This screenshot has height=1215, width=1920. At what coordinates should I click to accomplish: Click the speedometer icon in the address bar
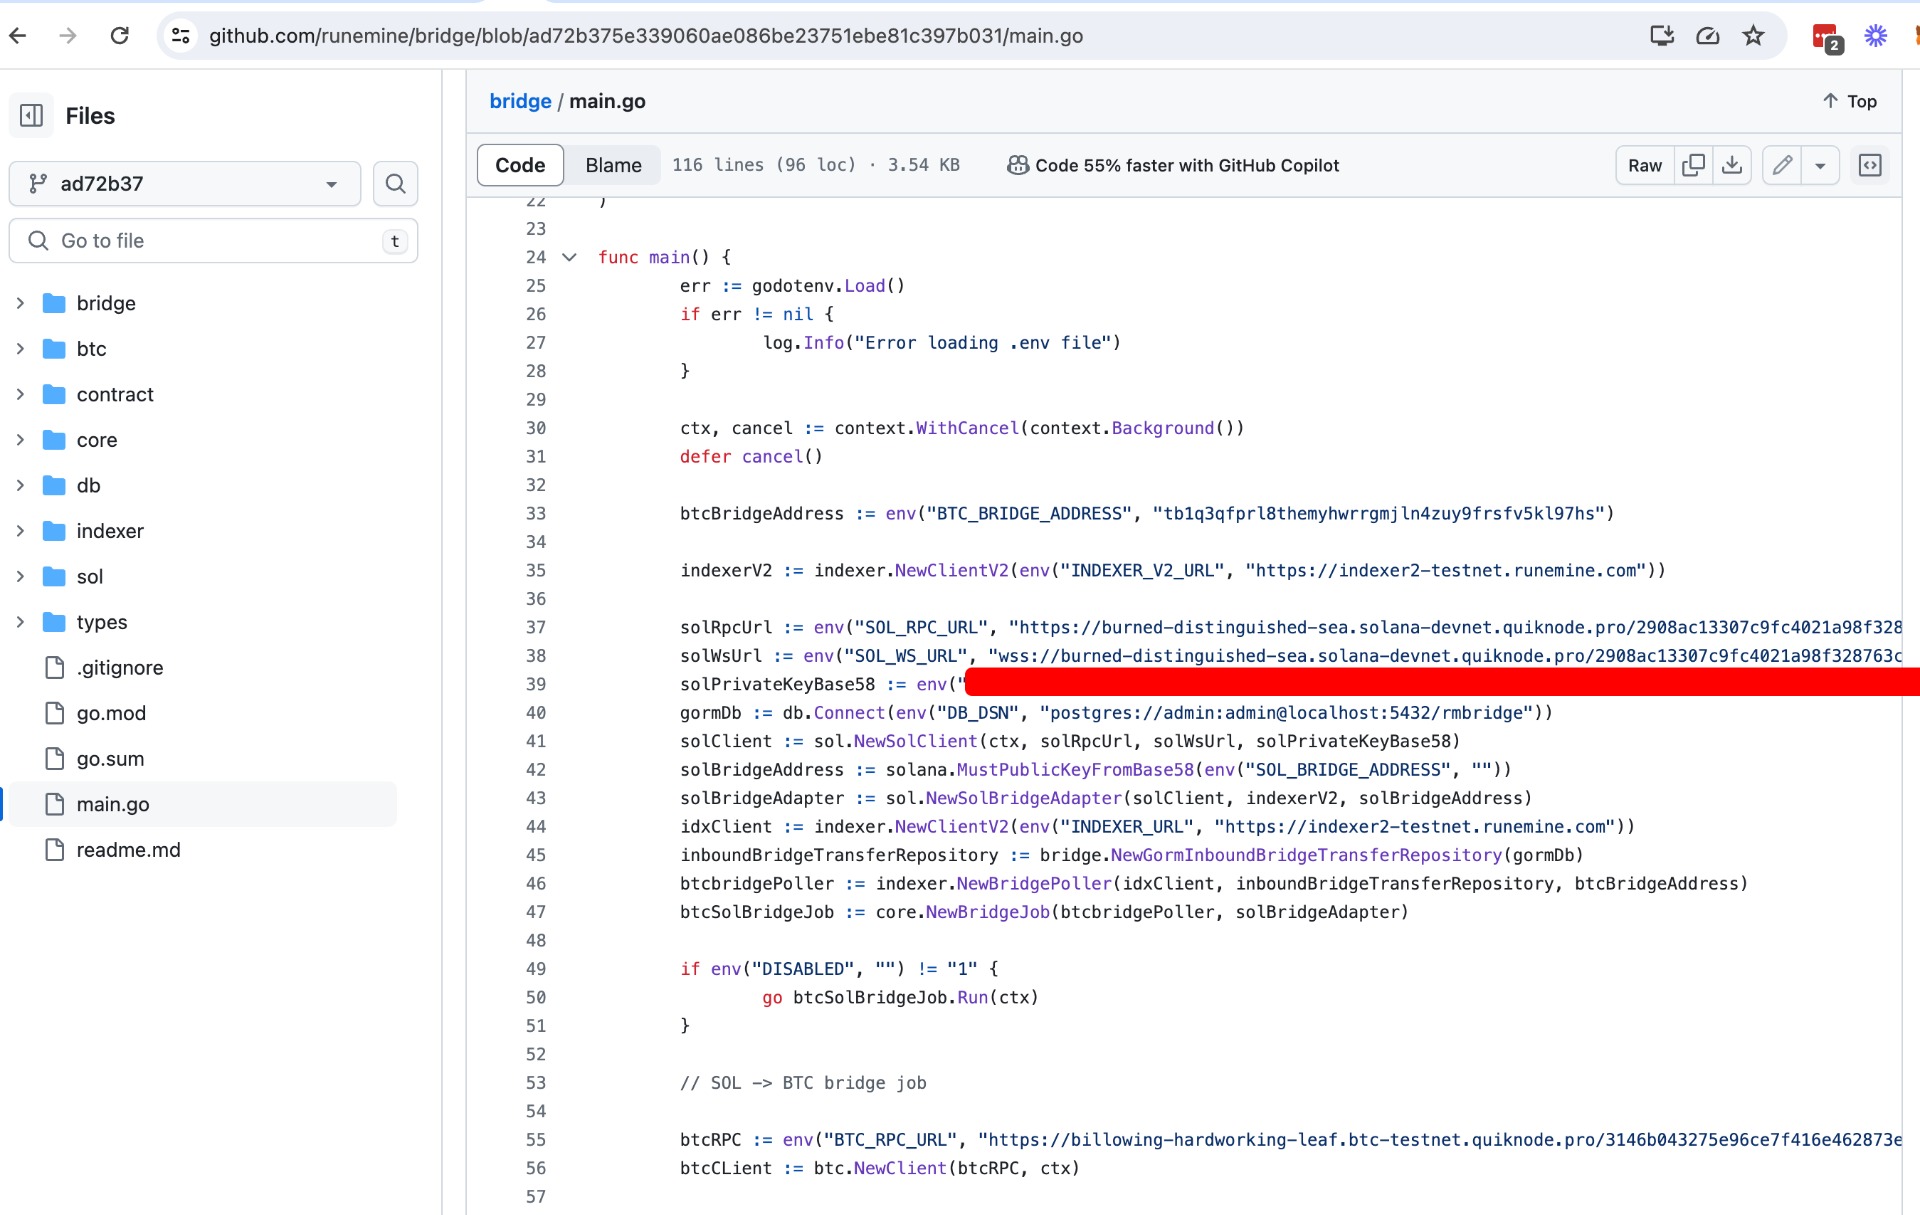point(1707,36)
